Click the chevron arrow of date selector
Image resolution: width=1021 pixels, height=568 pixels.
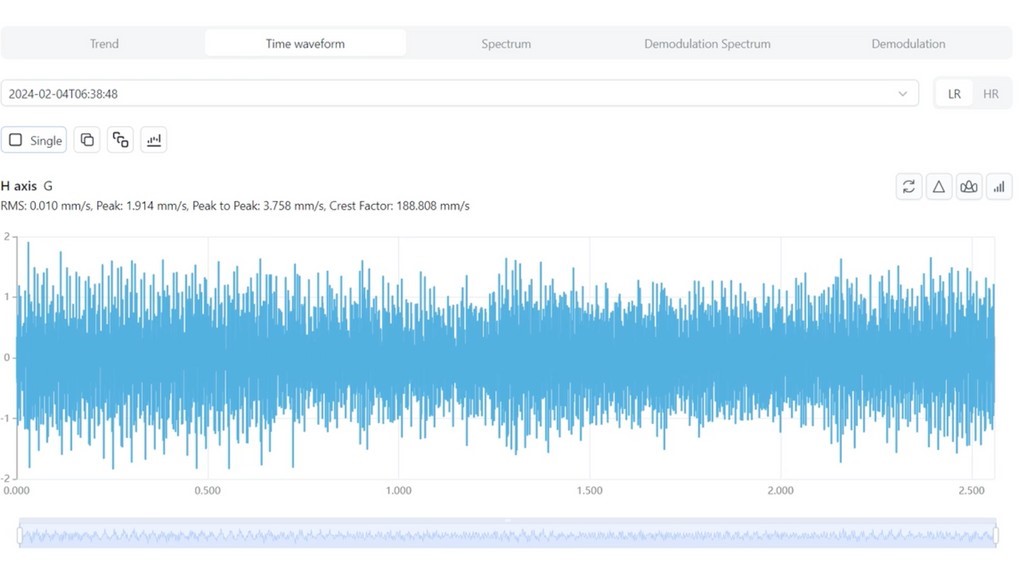(x=903, y=94)
